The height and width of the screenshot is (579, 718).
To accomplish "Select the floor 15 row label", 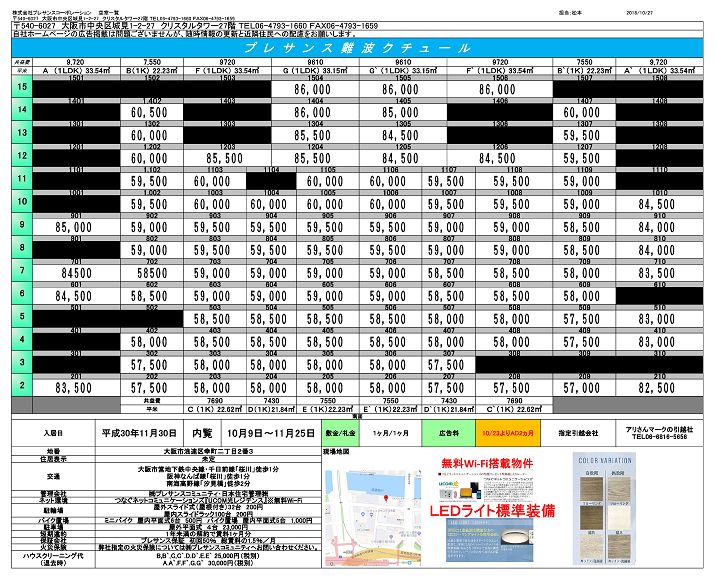I will (22, 87).
